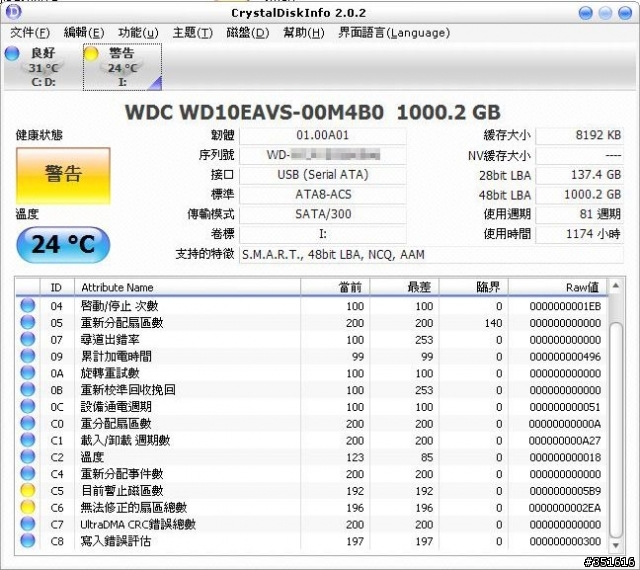Viewport: 640px width, 570px height.
Task: Open the 幫助(H) menu
Action: click(304, 33)
